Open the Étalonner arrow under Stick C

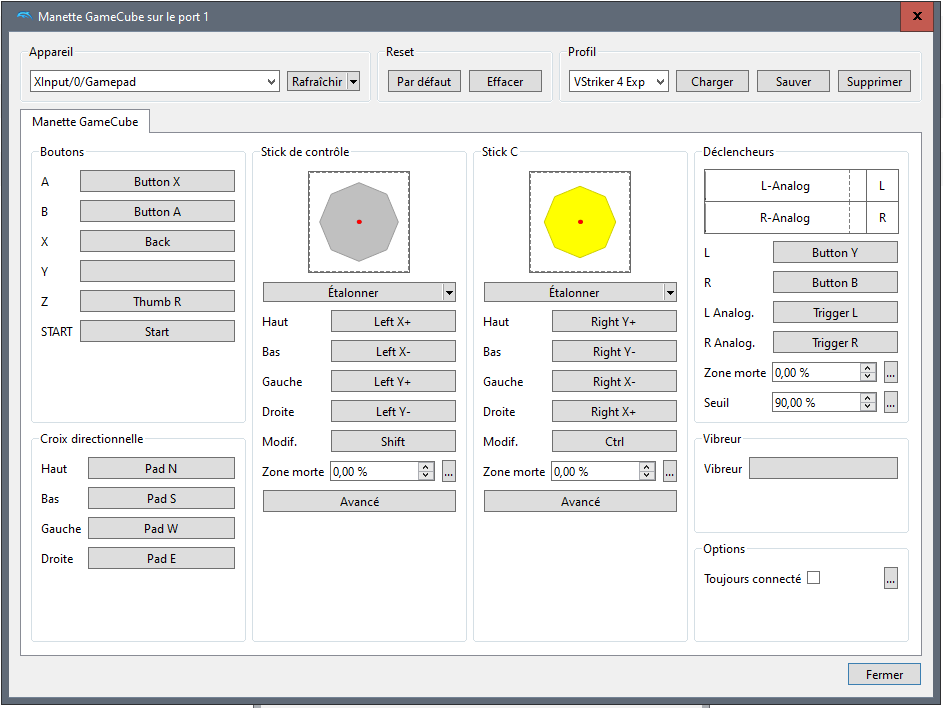click(670, 292)
